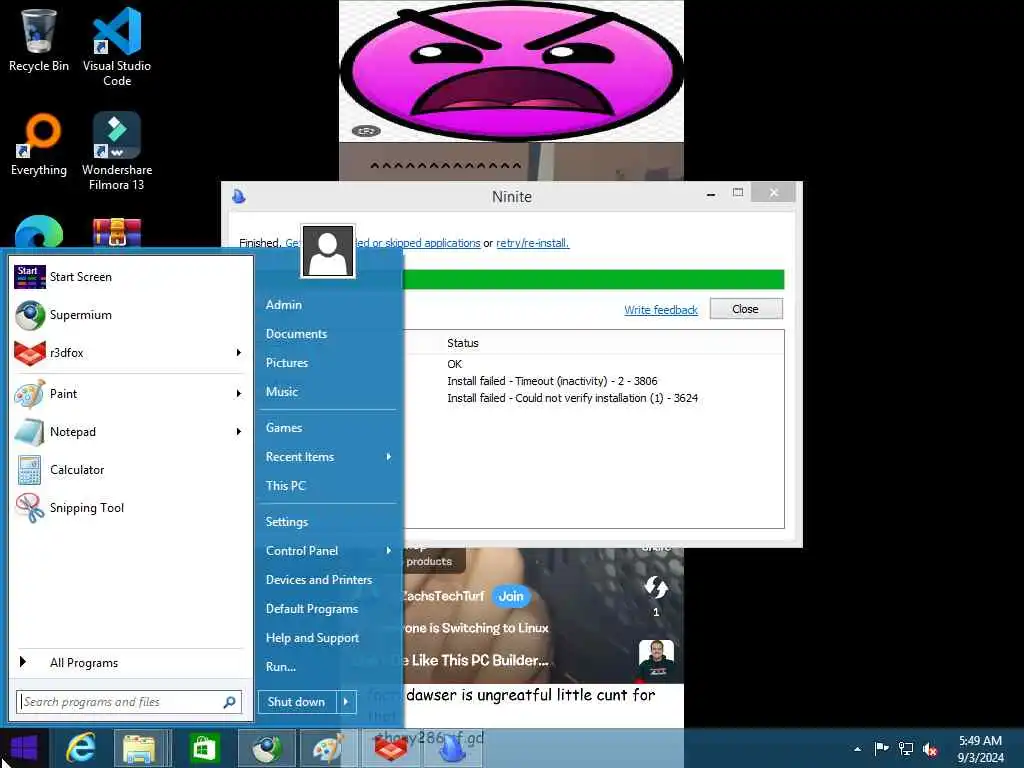Click the Ninite title bar icon
This screenshot has width=1024, height=768.
click(239, 197)
